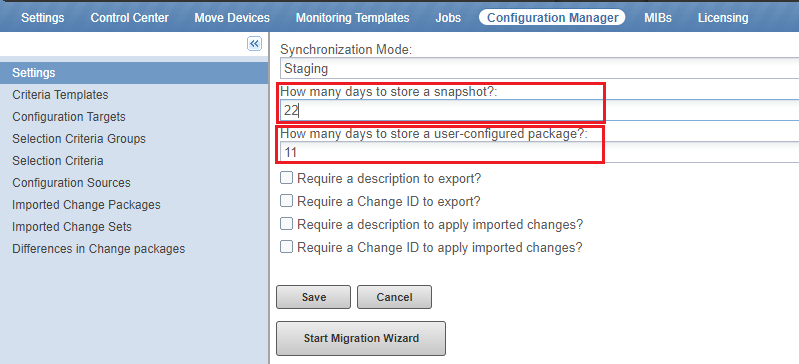Go to the Monitoring Templates tab
This screenshot has width=799, height=364.
tap(353, 18)
